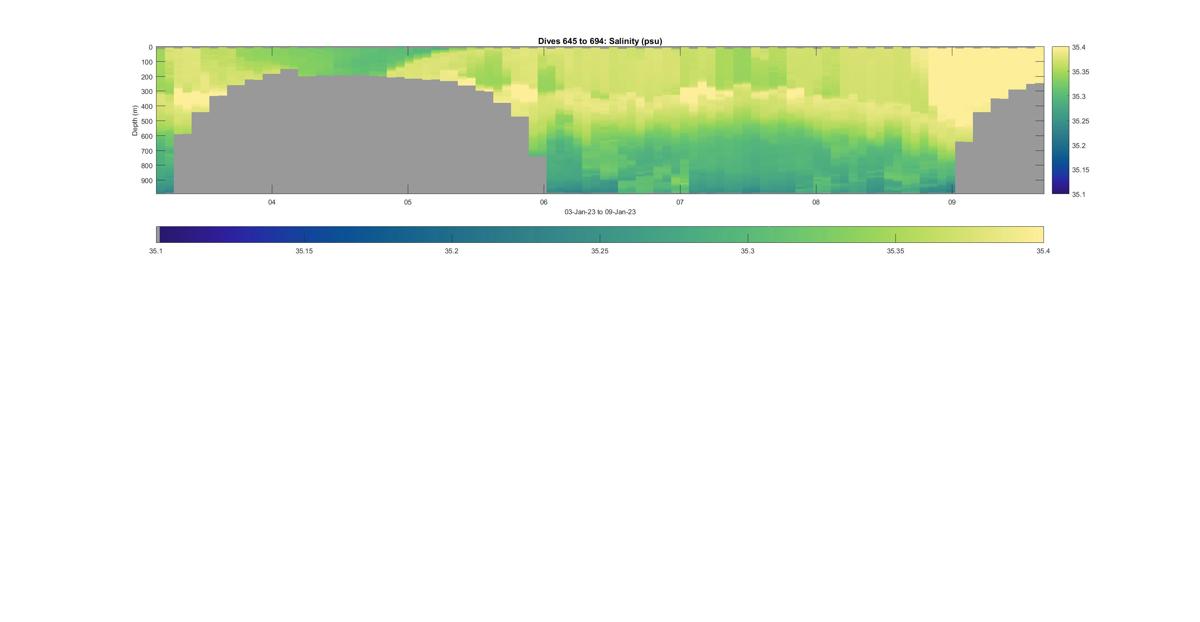Click "35.3" label on vertical colorbar
1200x622 pixels.
click(x=1078, y=97)
